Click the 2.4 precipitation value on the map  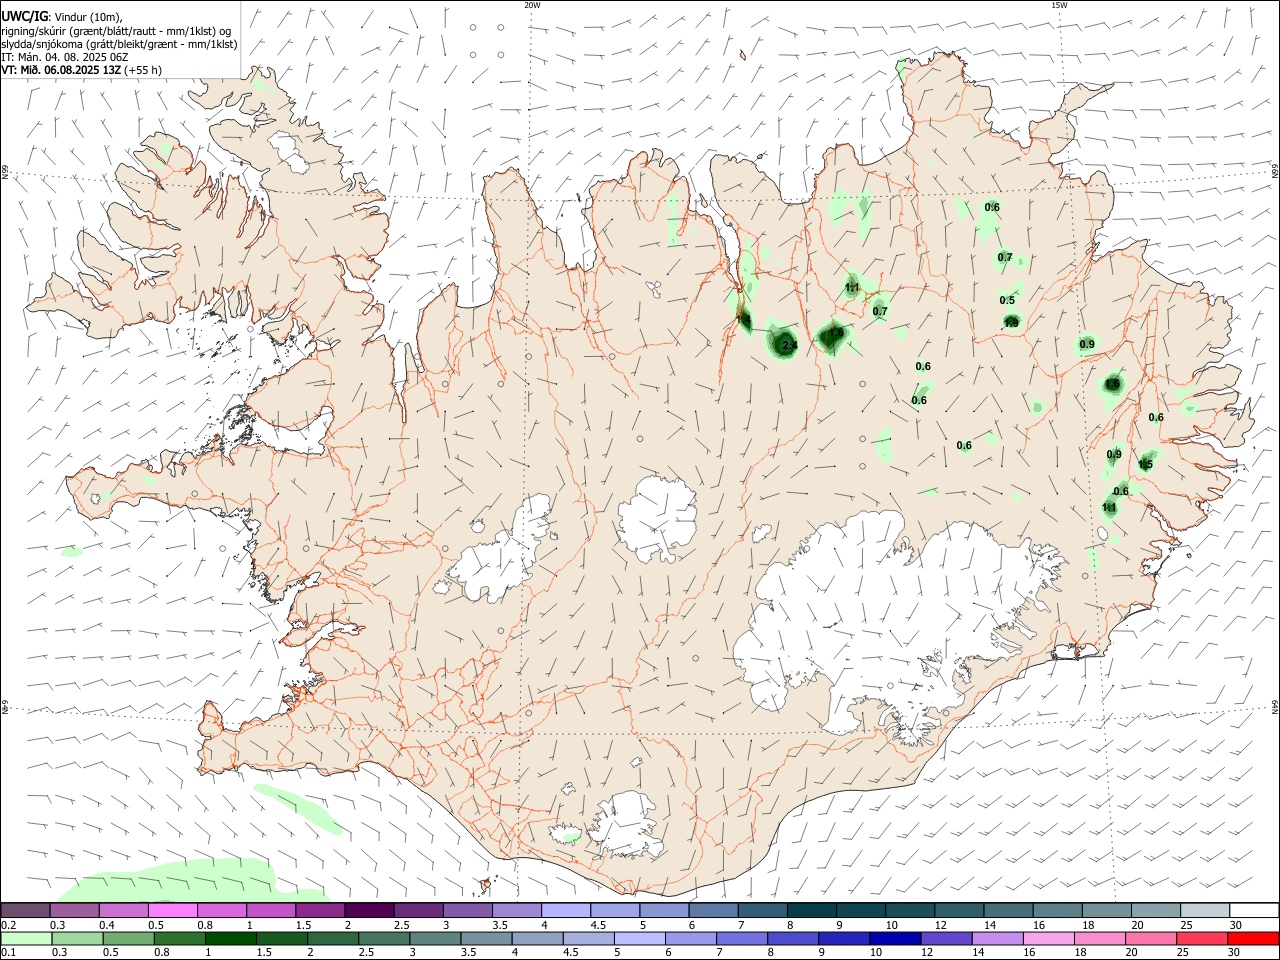click(x=789, y=345)
